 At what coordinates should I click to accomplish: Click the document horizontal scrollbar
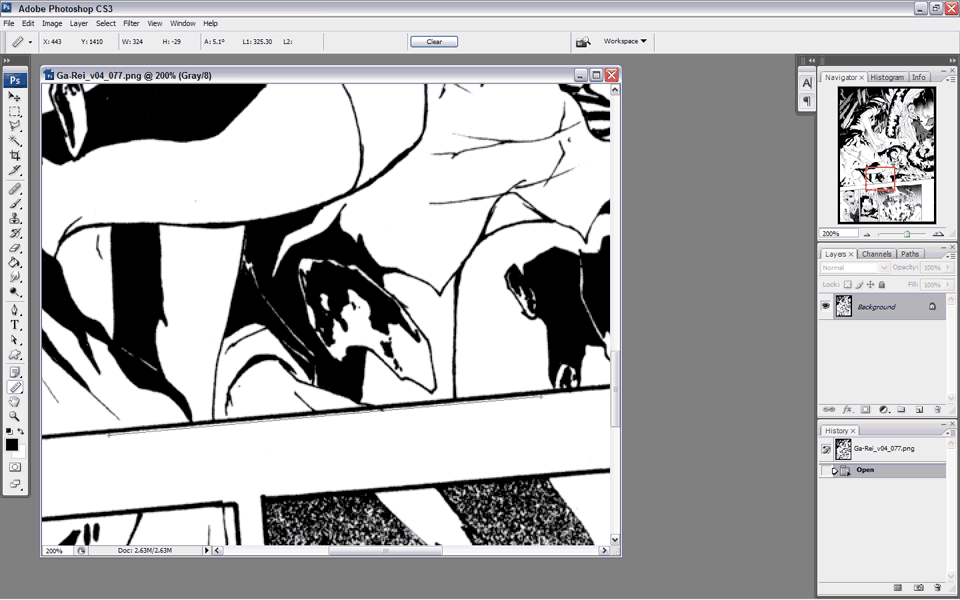point(410,550)
